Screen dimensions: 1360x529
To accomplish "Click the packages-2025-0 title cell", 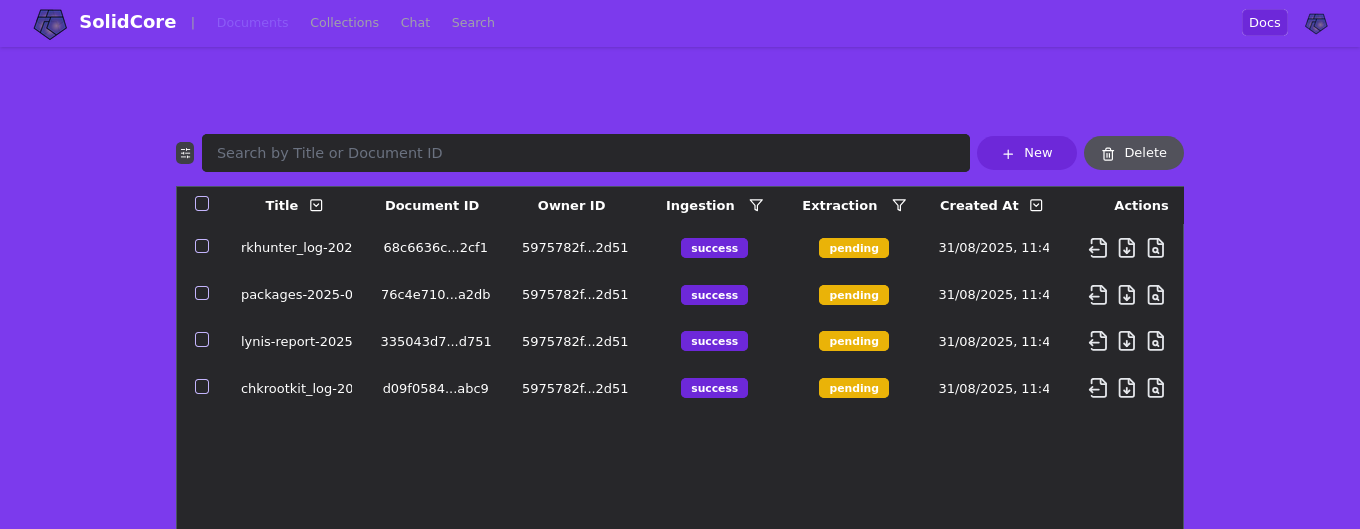I will (297, 295).
